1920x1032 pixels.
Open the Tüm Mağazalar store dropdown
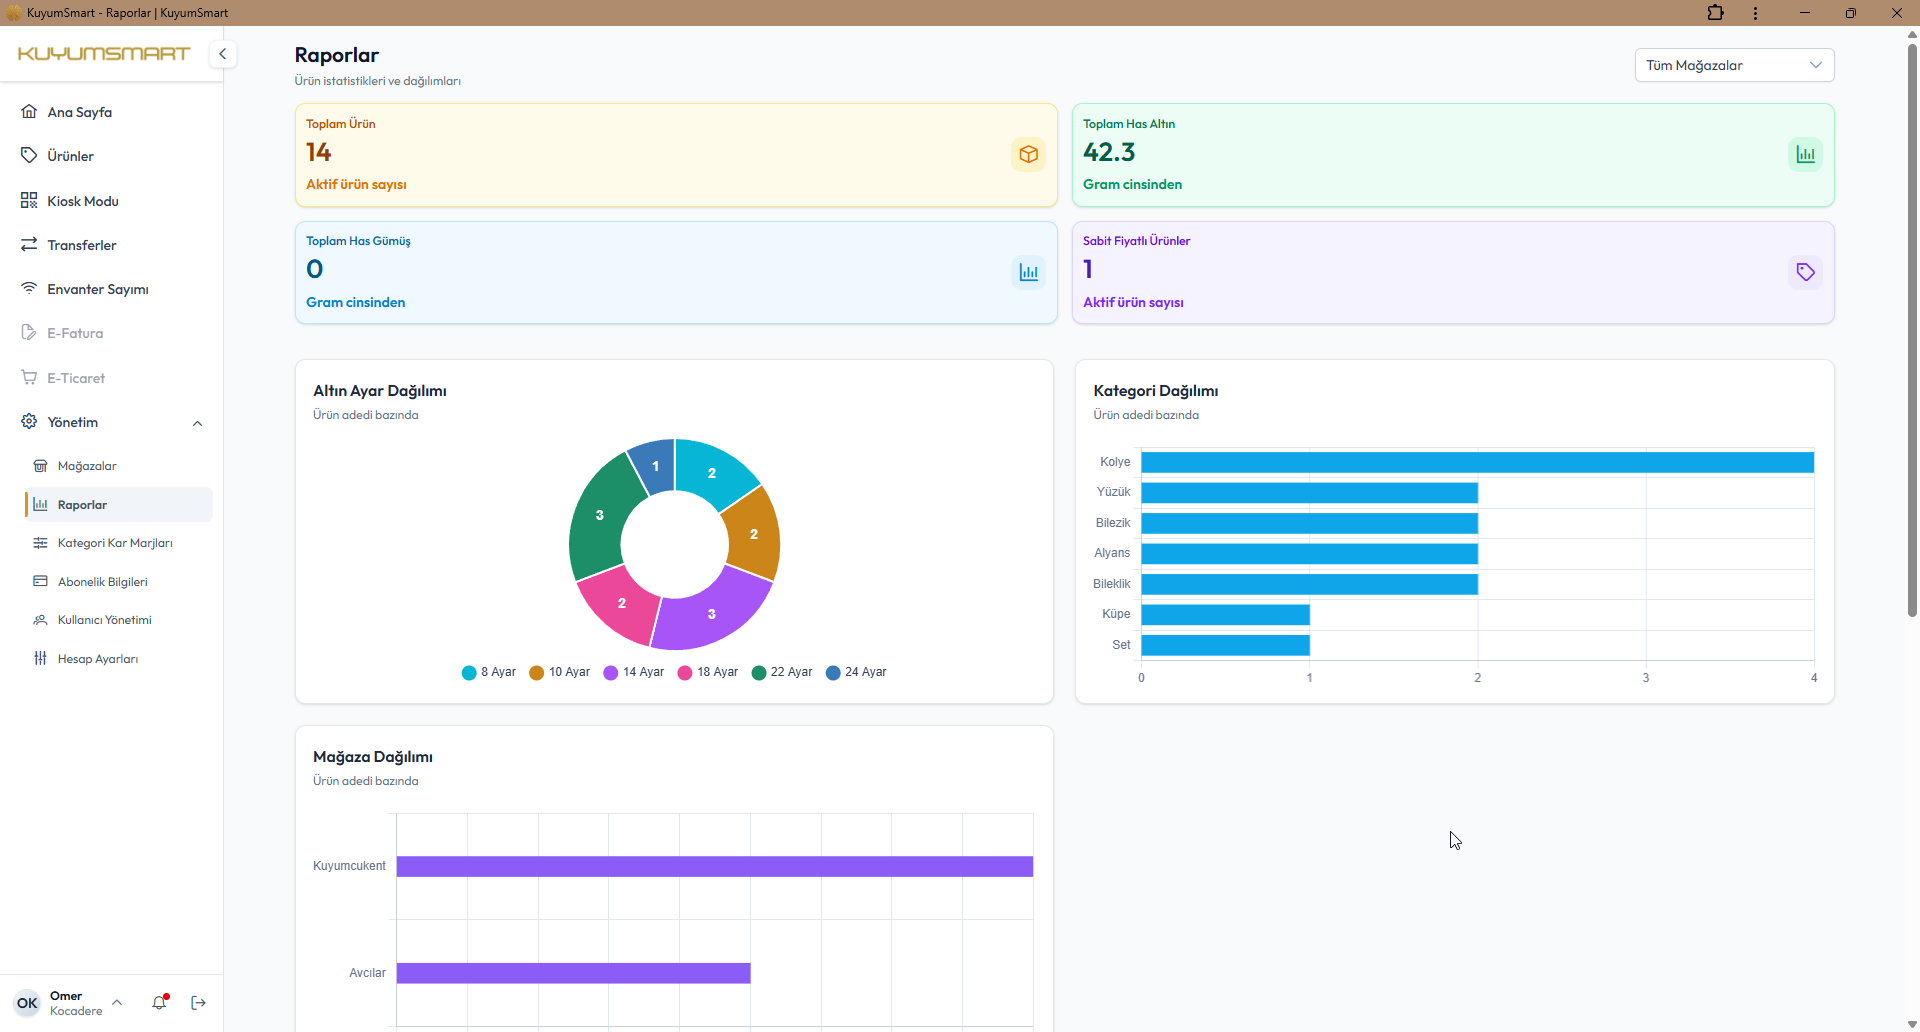point(1734,65)
